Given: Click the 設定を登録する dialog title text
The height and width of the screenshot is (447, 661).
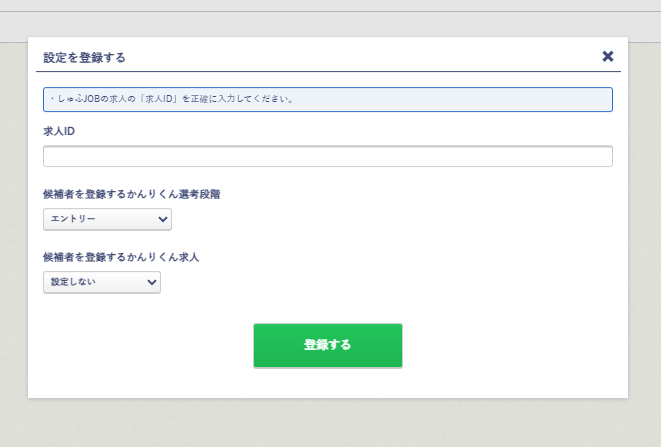Looking at the screenshot, I should pyautogui.click(x=84, y=57).
